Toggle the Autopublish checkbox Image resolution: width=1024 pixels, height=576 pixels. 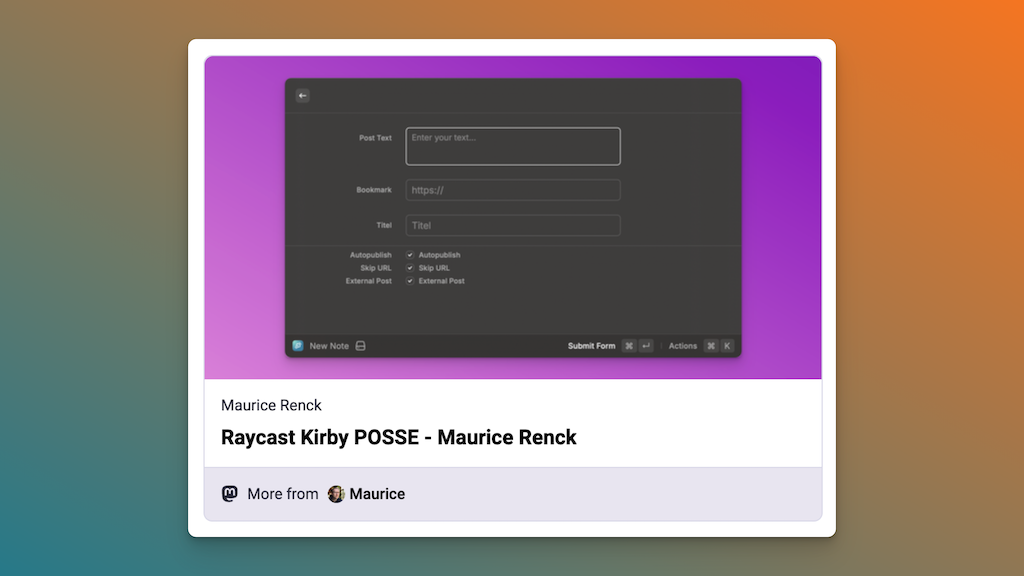[x=410, y=255]
